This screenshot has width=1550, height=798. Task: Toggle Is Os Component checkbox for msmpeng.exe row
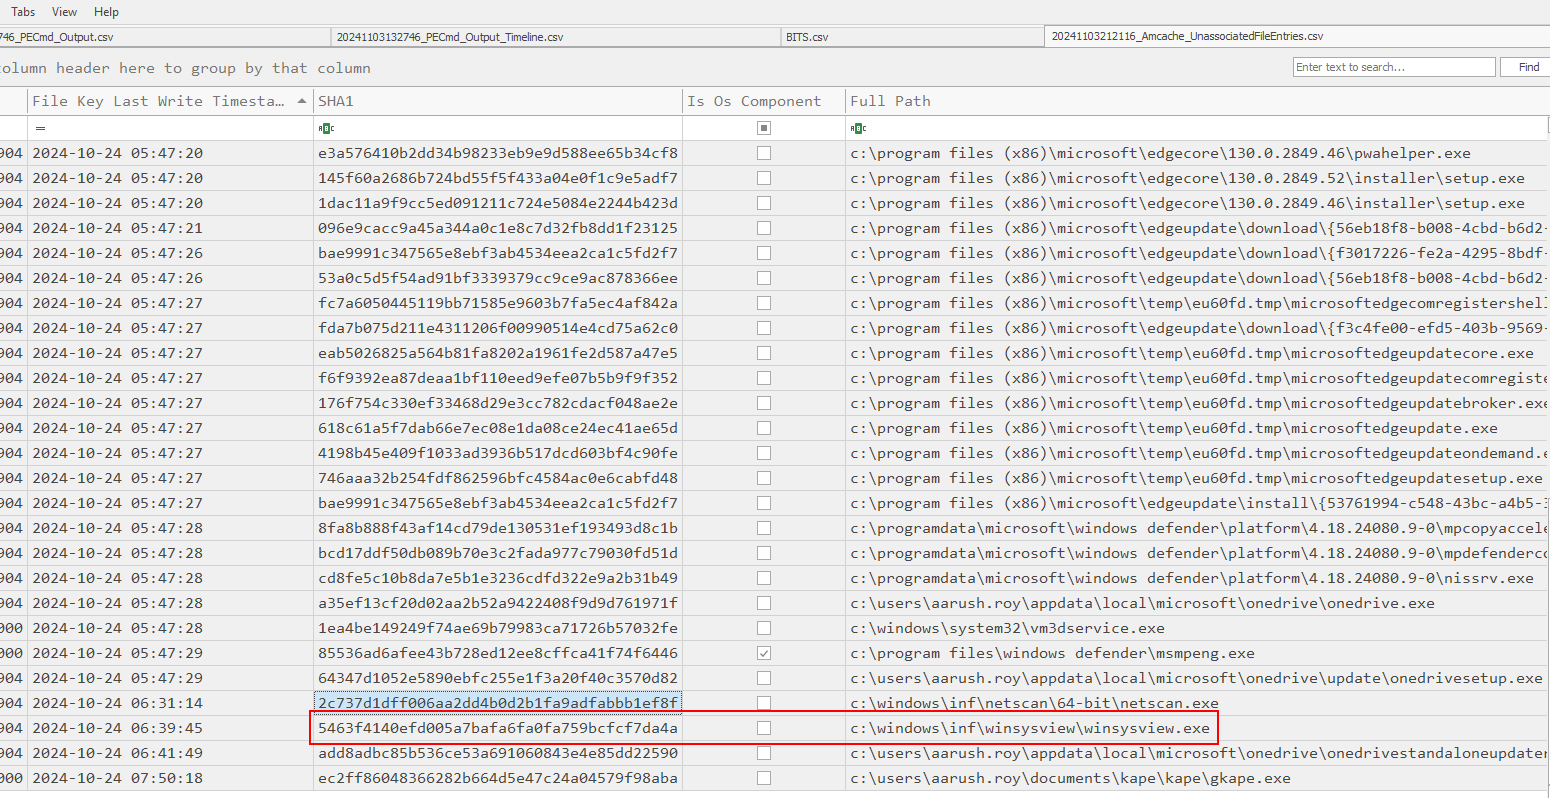click(x=764, y=653)
